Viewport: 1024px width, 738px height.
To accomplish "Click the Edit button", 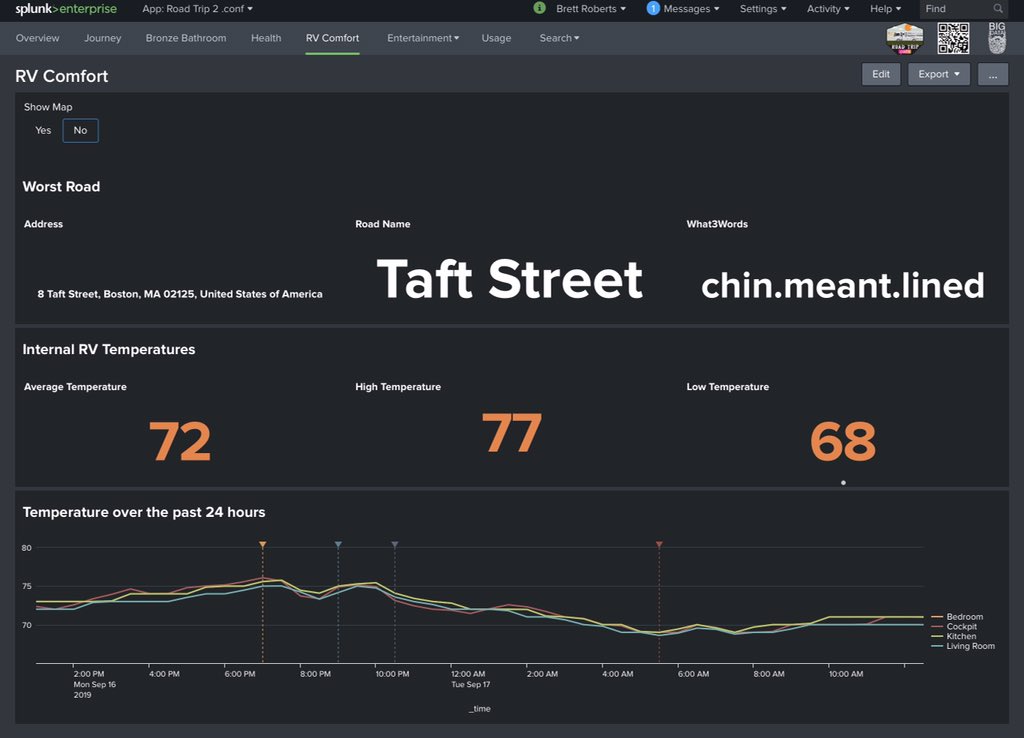I will pyautogui.click(x=880, y=74).
